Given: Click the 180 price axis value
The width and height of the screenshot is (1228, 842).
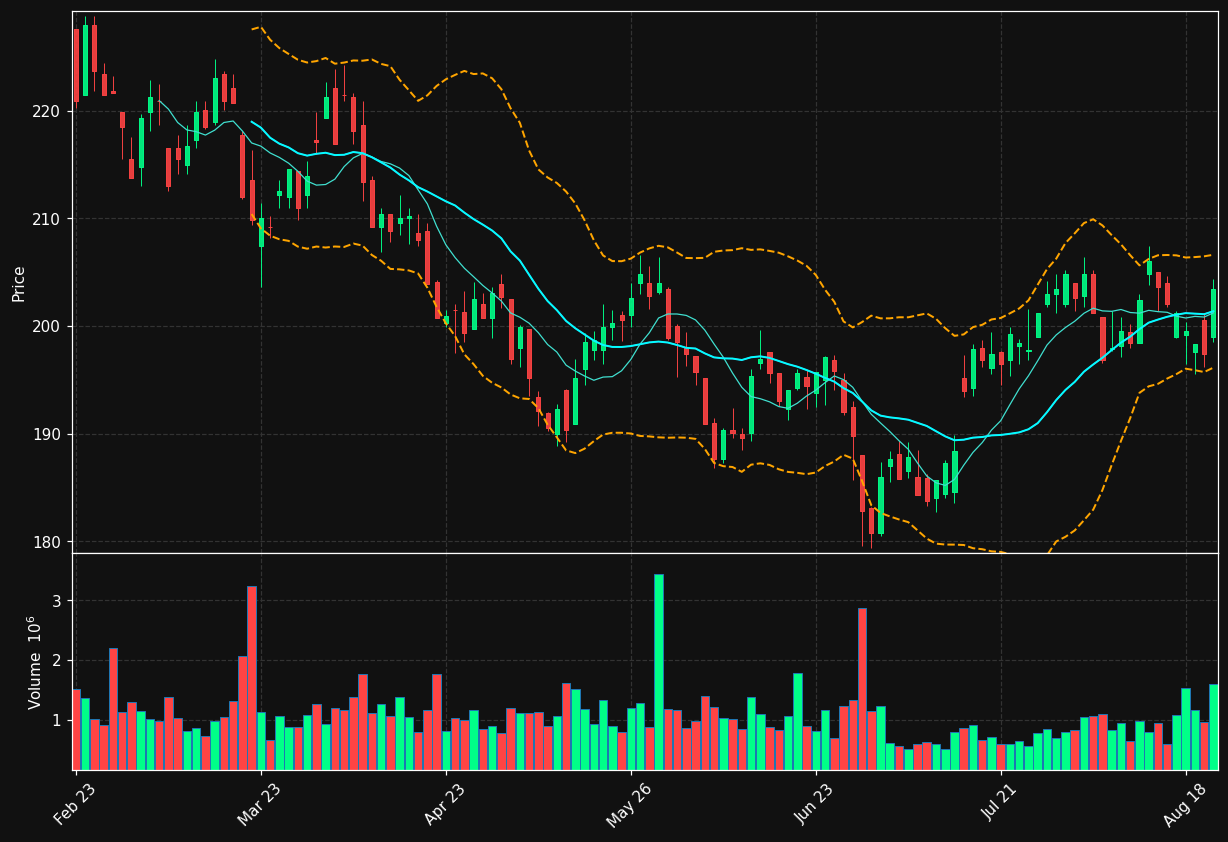Looking at the screenshot, I should click(x=47, y=542).
